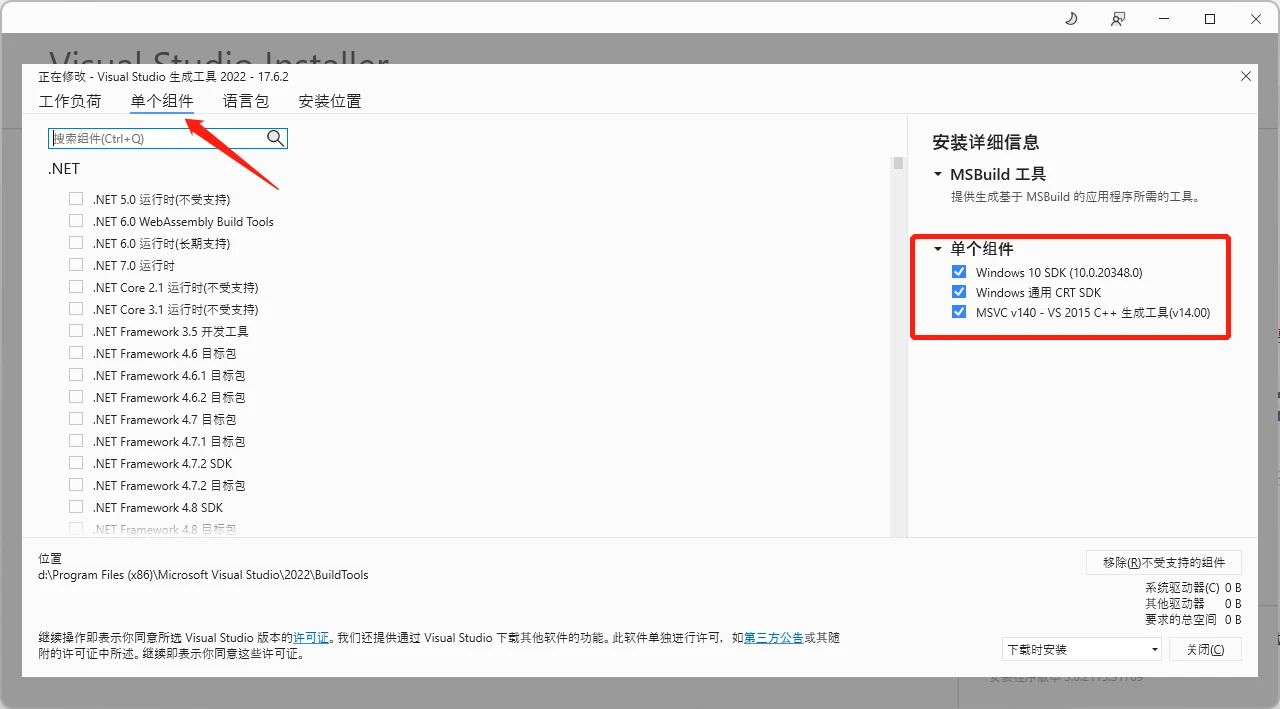The width and height of the screenshot is (1280, 709).
Task: Toggle the night mode moon icon
Action: pos(1071,19)
